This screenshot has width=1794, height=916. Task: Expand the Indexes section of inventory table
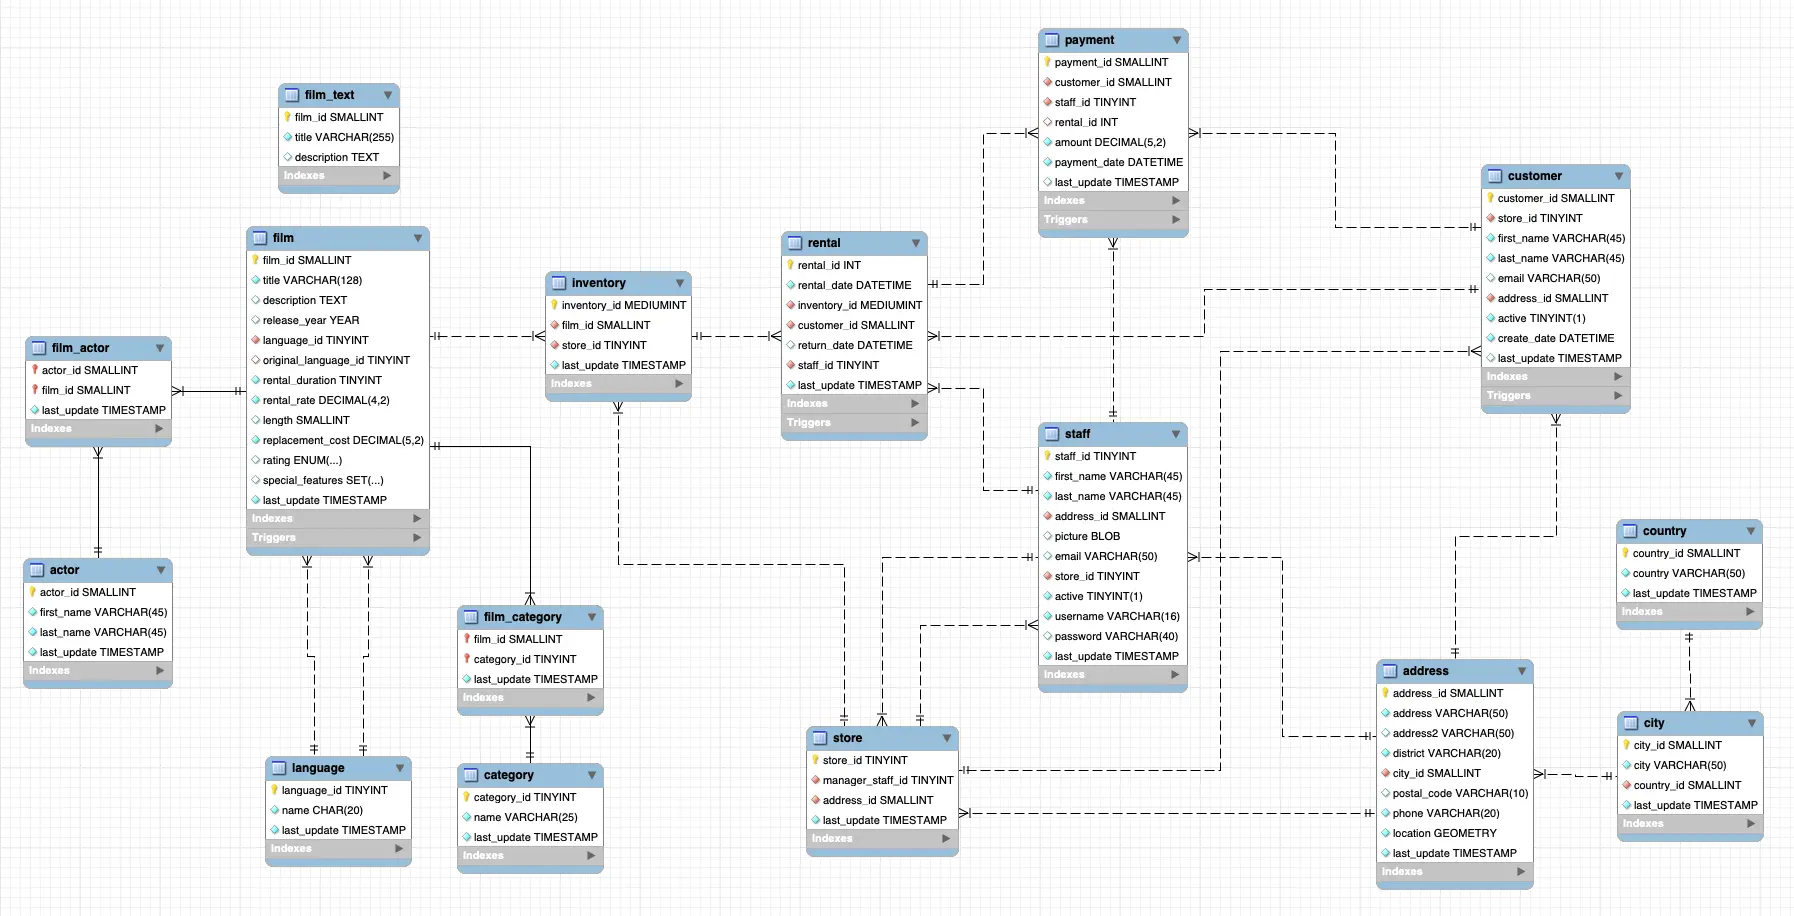point(679,384)
